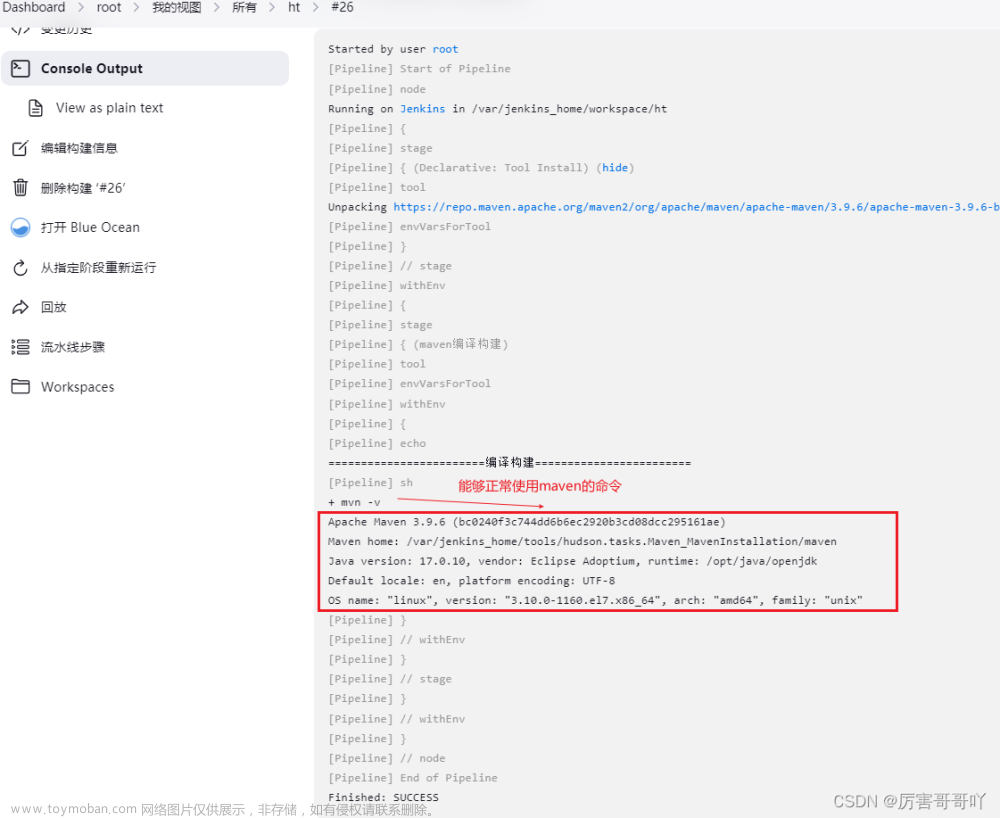The image size is (1000, 818).
Task: Click the root user link in console
Action: (x=445, y=49)
